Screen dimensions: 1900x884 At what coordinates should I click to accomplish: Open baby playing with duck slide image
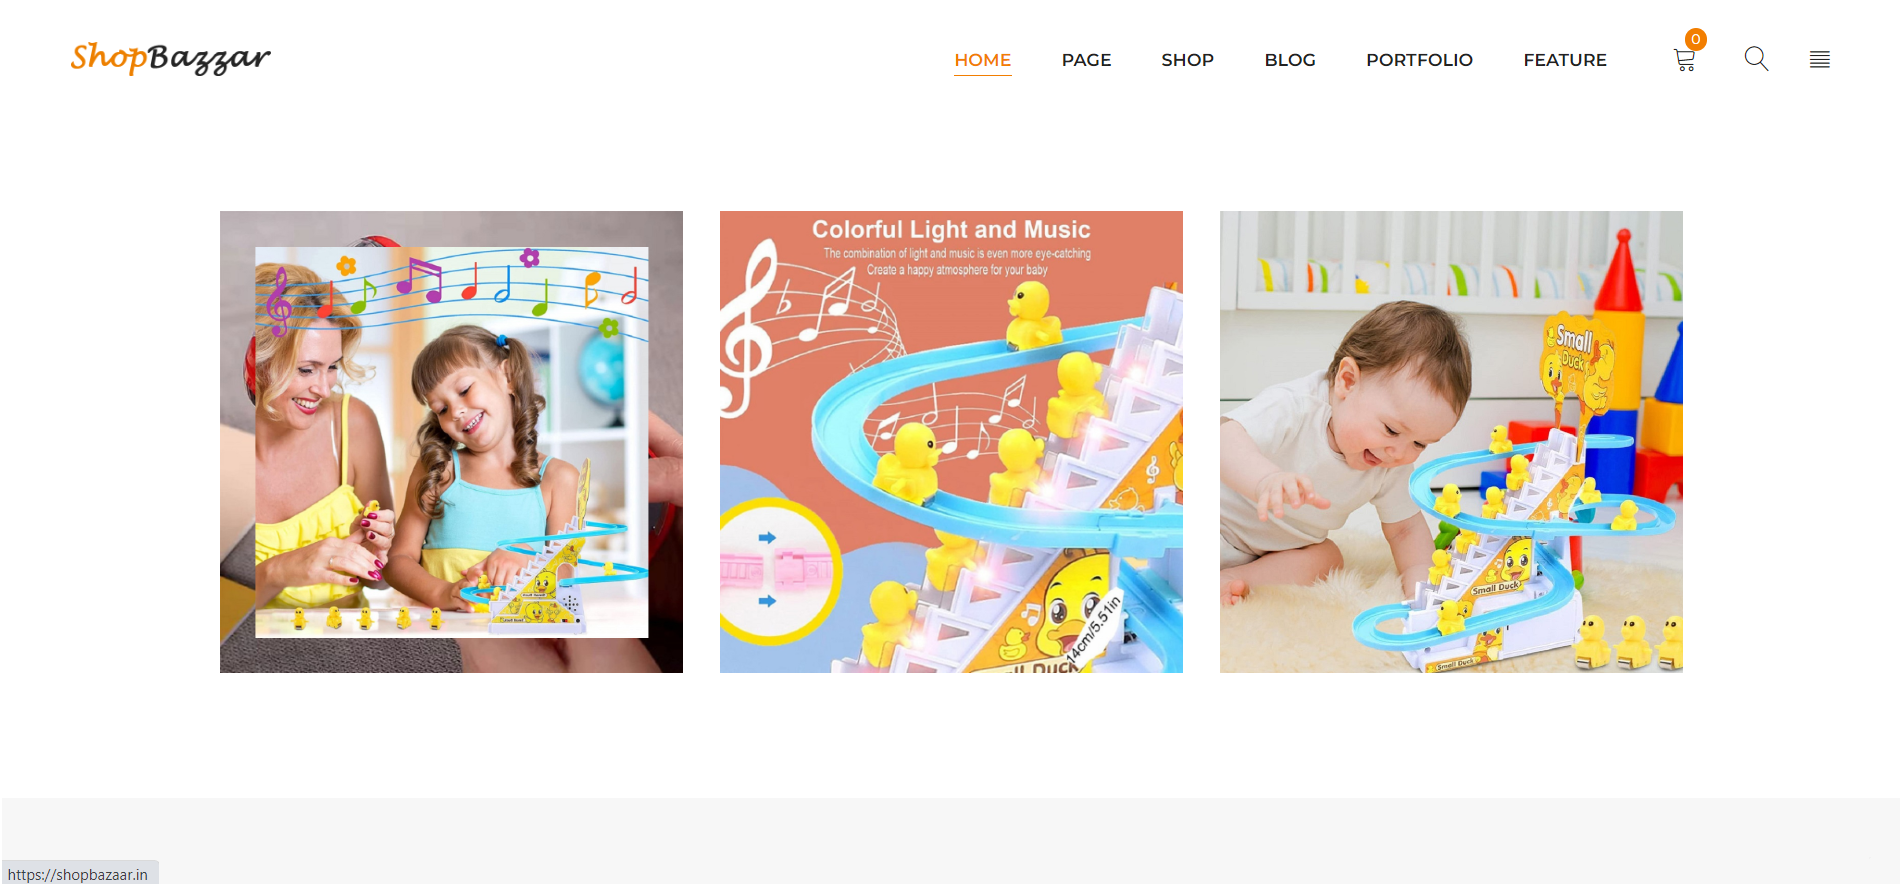click(1451, 442)
